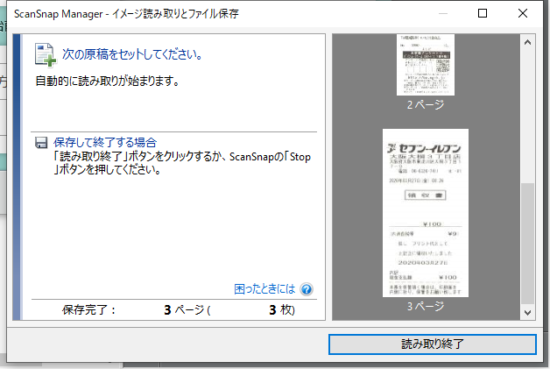This screenshot has width=550, height=369.
Task: Minimize the ScanSnap Manager window
Action: coord(443,14)
